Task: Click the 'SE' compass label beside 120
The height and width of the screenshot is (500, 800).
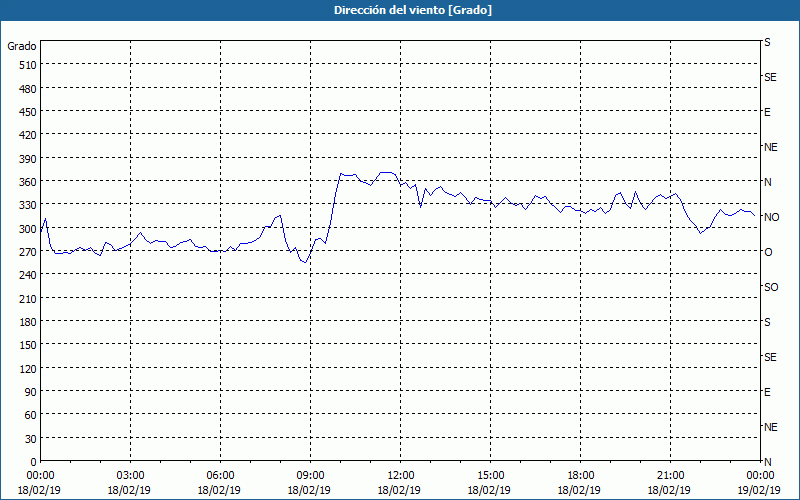Action: click(x=770, y=358)
